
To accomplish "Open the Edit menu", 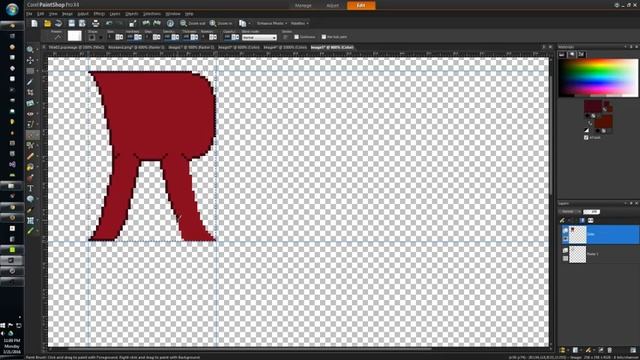I will [40, 14].
